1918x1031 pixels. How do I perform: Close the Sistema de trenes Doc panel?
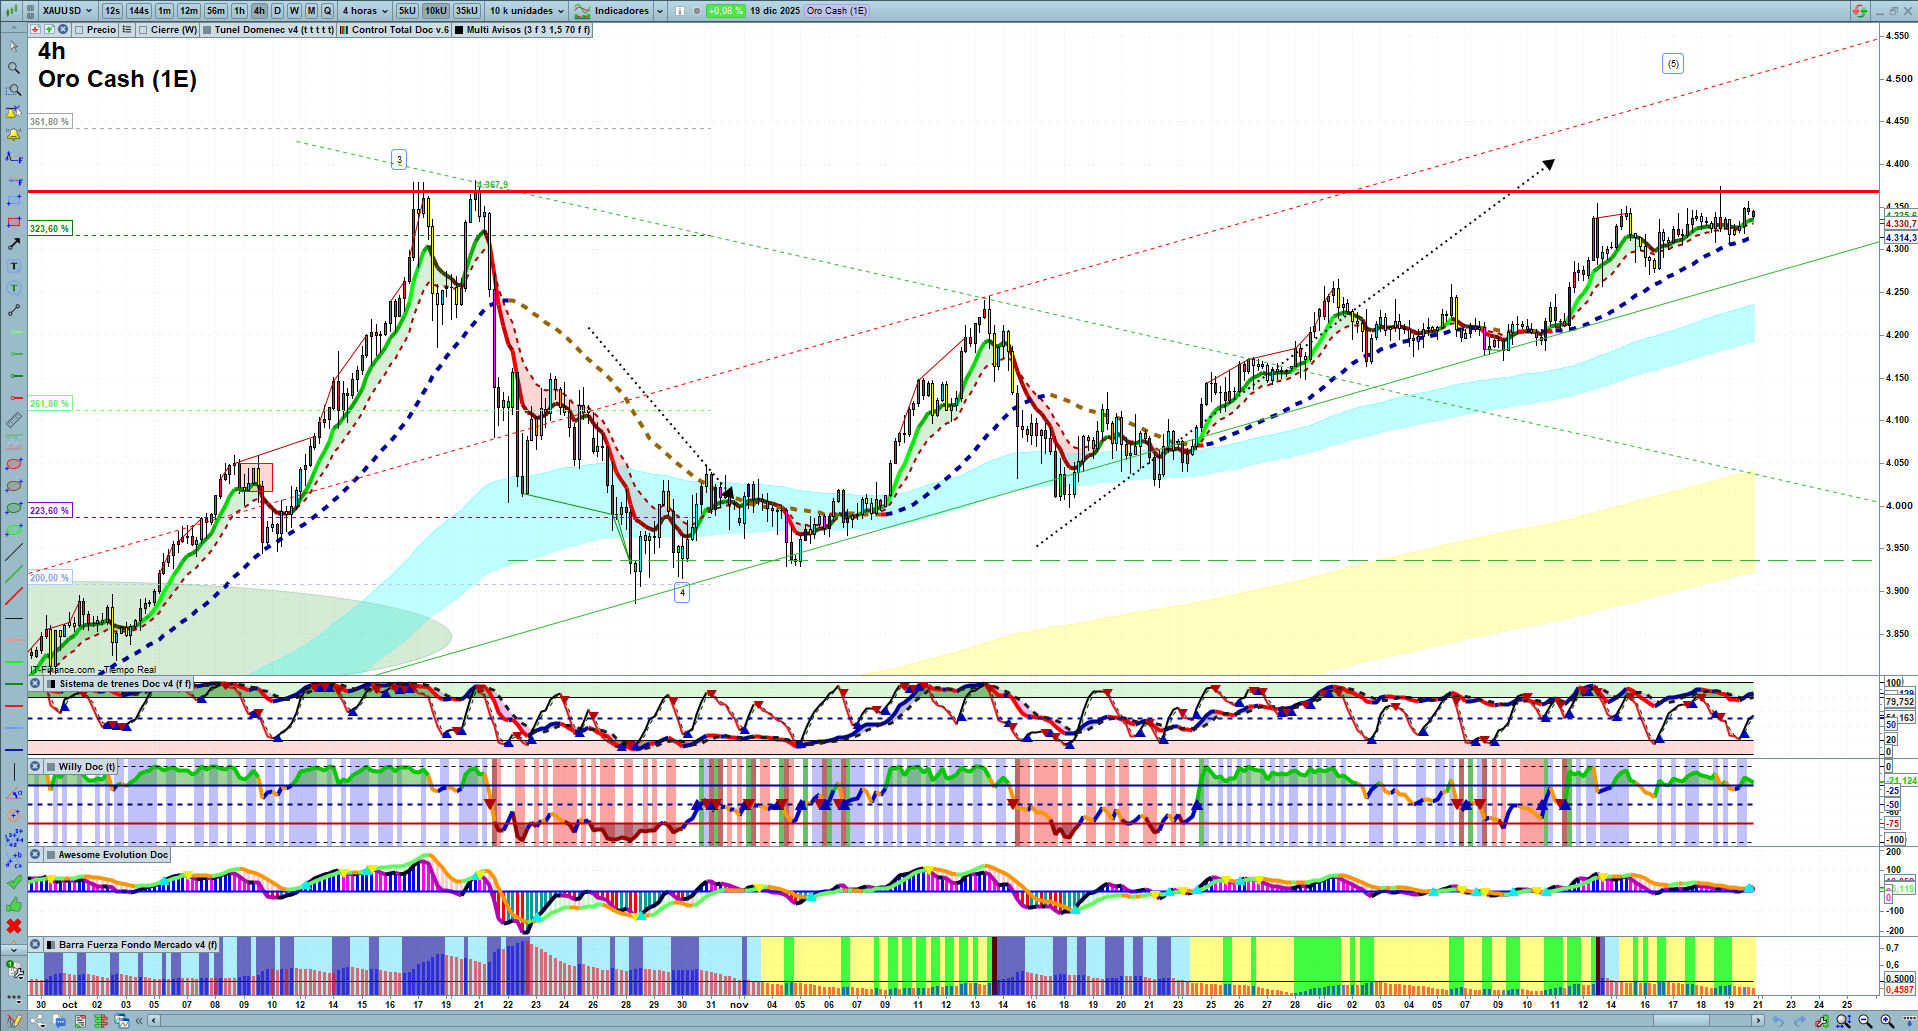36,684
